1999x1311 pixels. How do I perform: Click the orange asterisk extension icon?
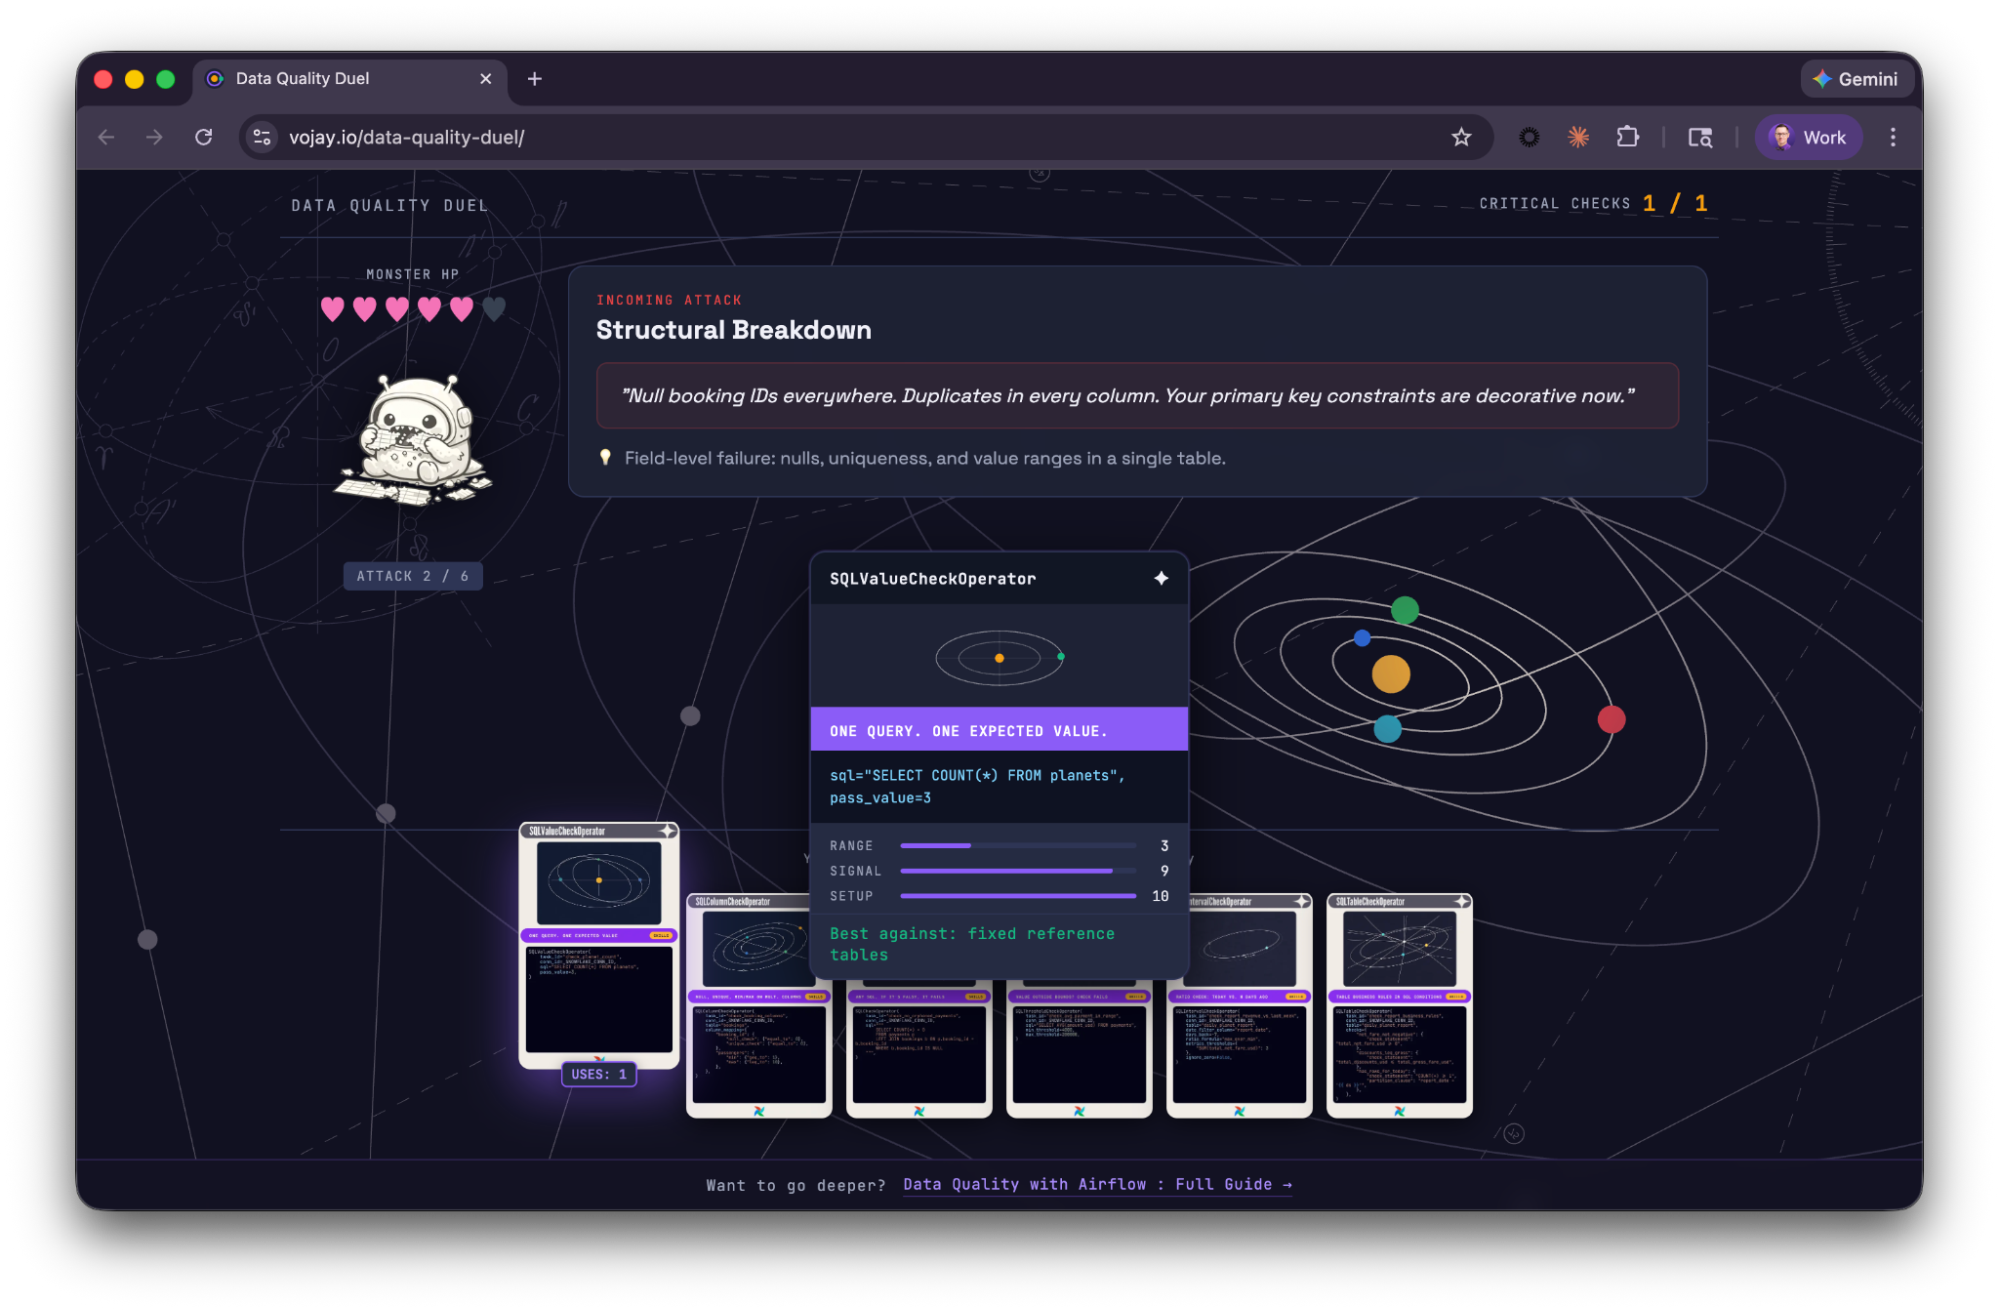[1578, 137]
